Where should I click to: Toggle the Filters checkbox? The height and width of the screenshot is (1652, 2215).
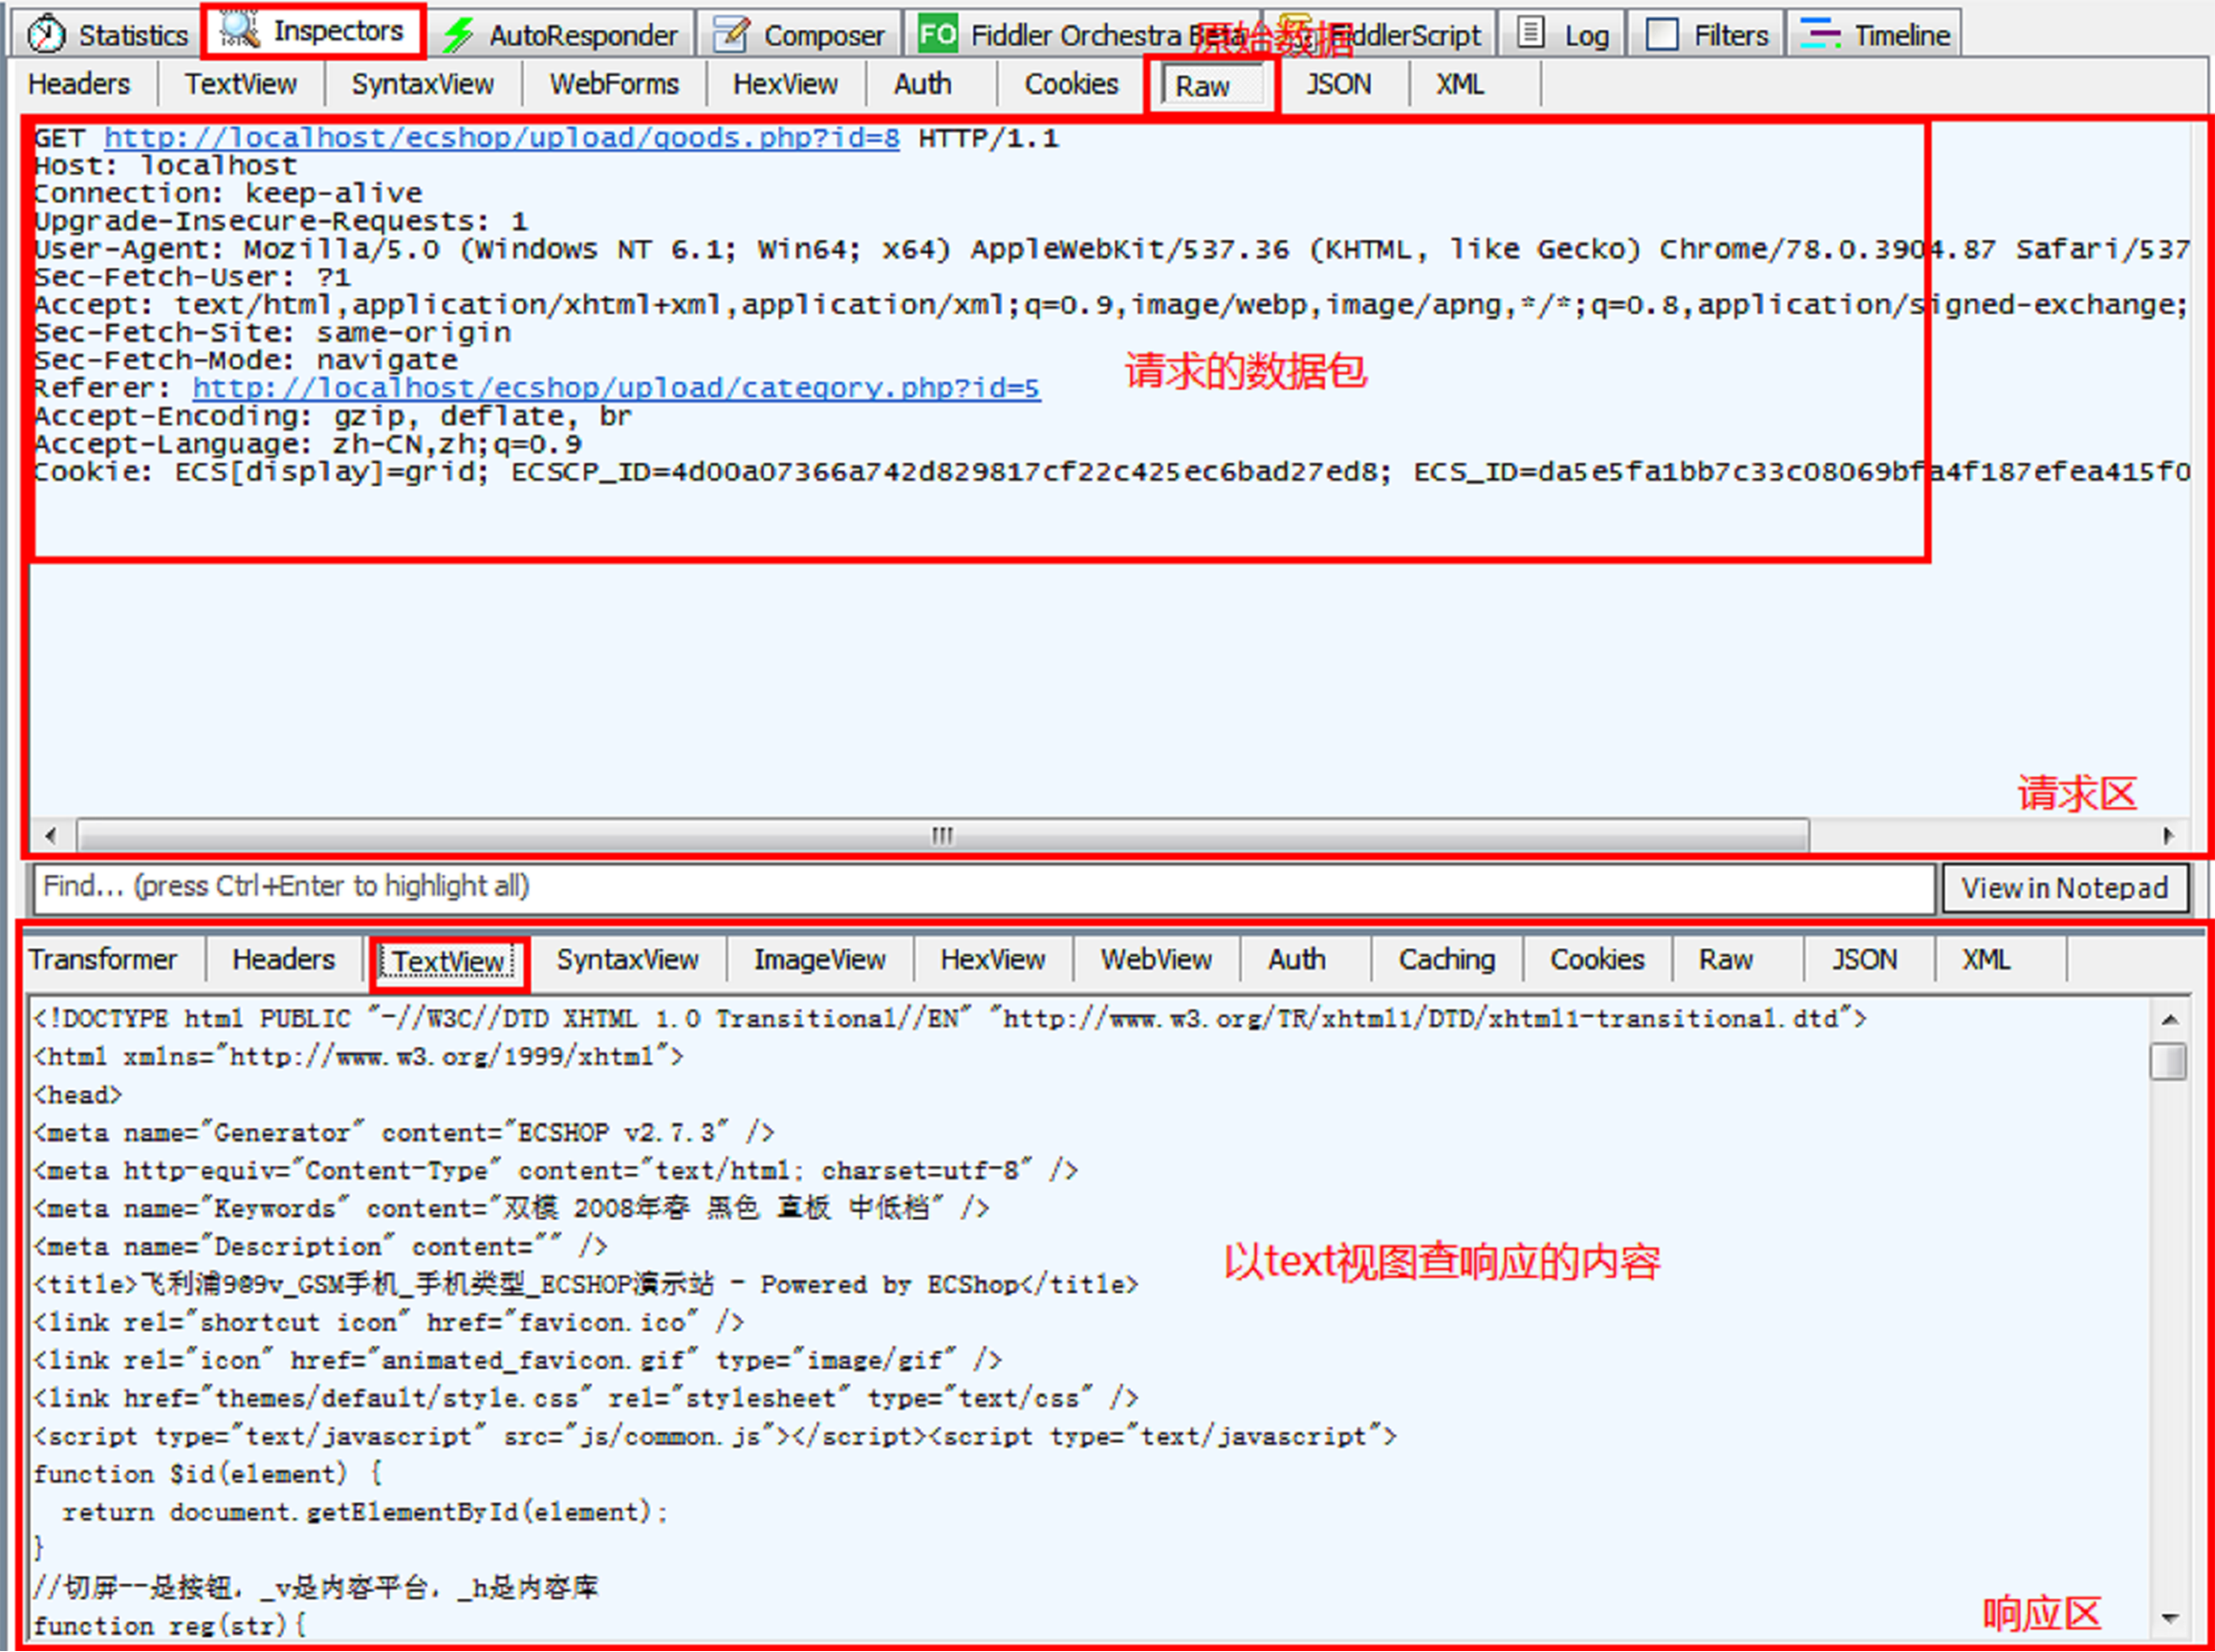pyautogui.click(x=1662, y=35)
